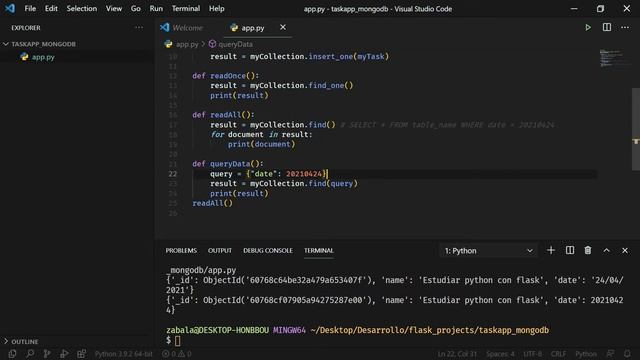The height and width of the screenshot is (360, 640).
Task: Open Explorer views ellipsis menu
Action: pyautogui.click(x=139, y=27)
